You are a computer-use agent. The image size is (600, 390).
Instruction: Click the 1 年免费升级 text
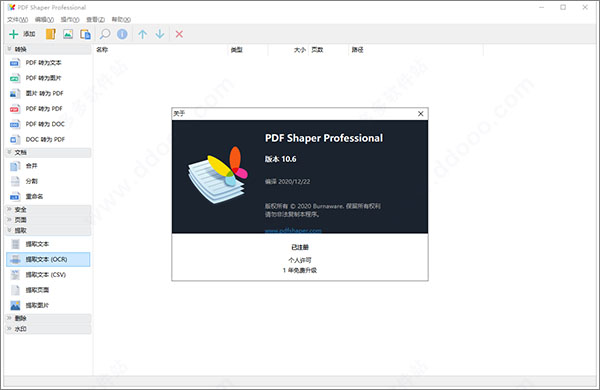pyautogui.click(x=300, y=270)
